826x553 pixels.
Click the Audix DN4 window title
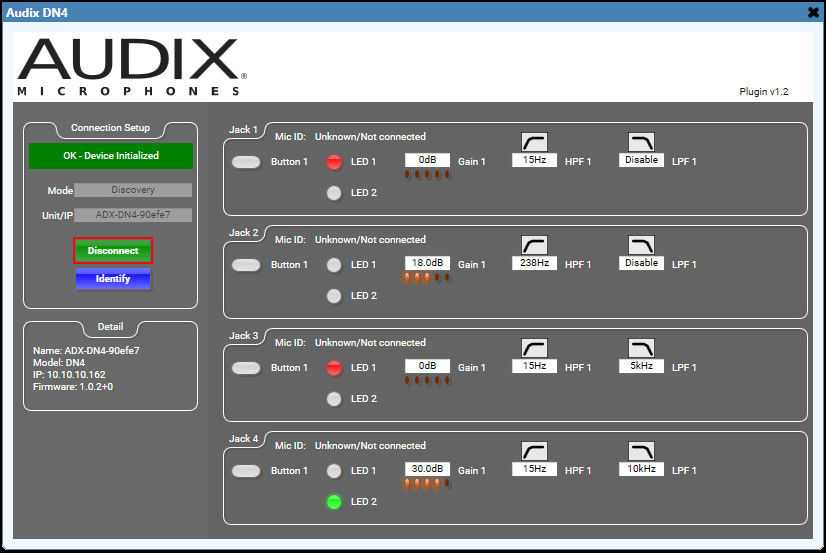37,13
